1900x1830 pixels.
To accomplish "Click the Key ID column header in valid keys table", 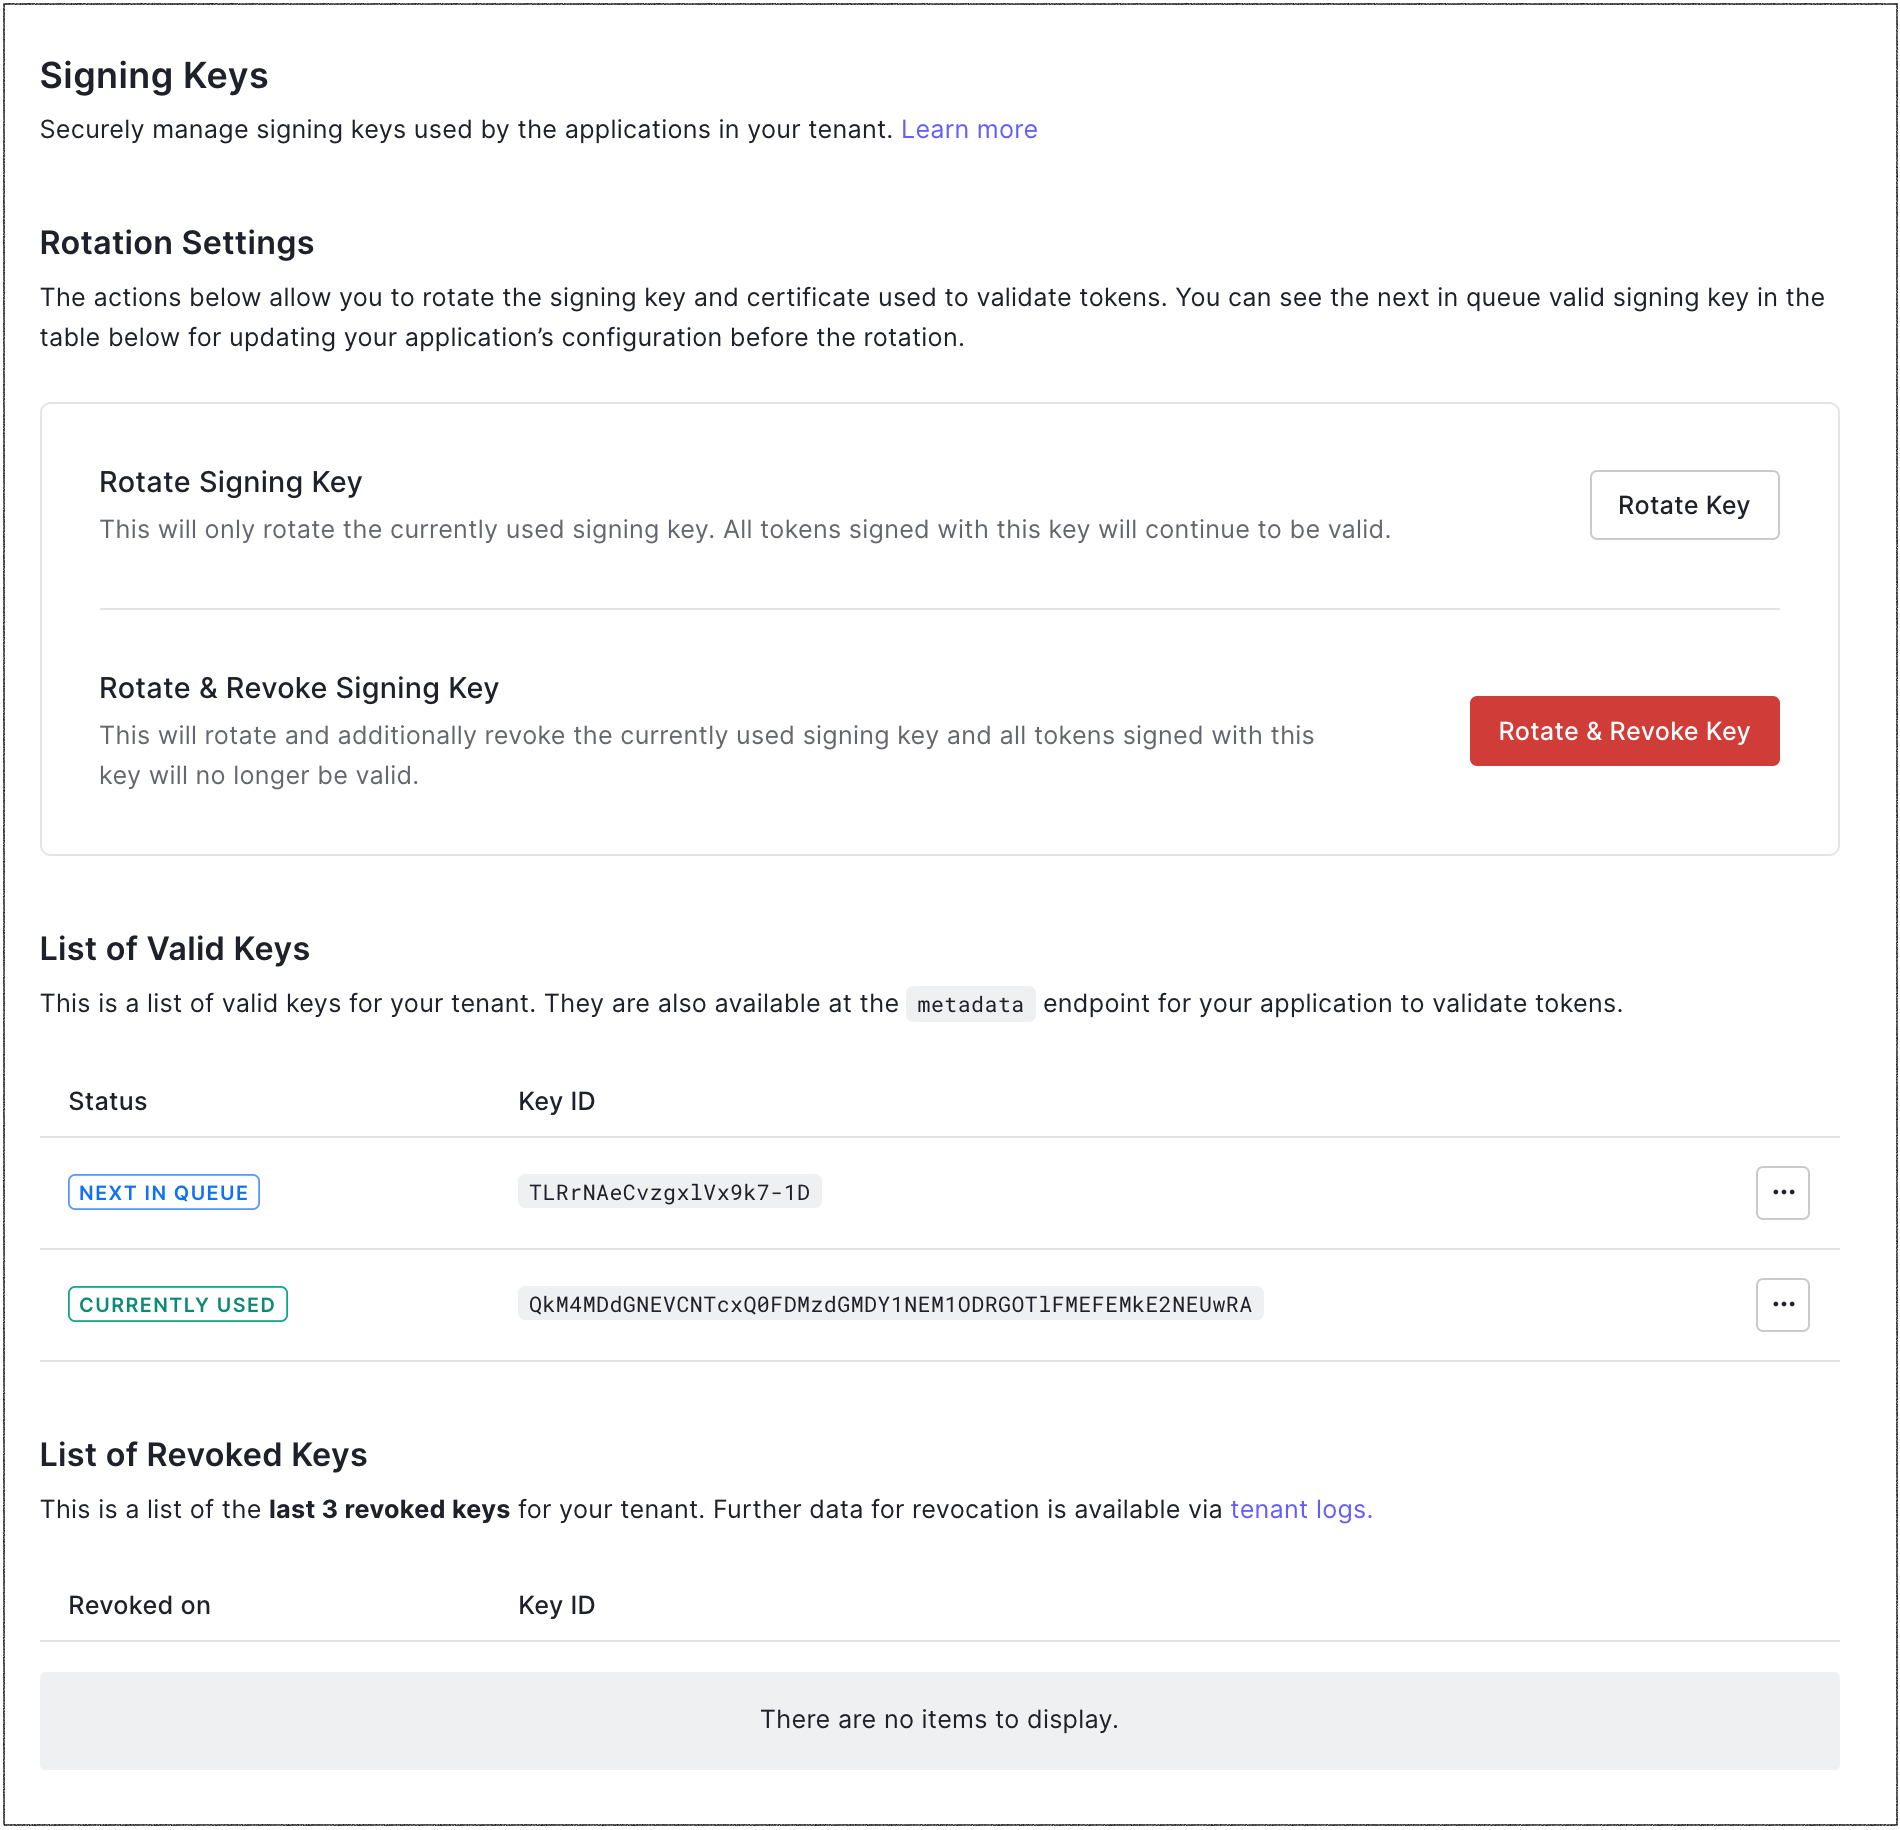I will click(x=556, y=1101).
